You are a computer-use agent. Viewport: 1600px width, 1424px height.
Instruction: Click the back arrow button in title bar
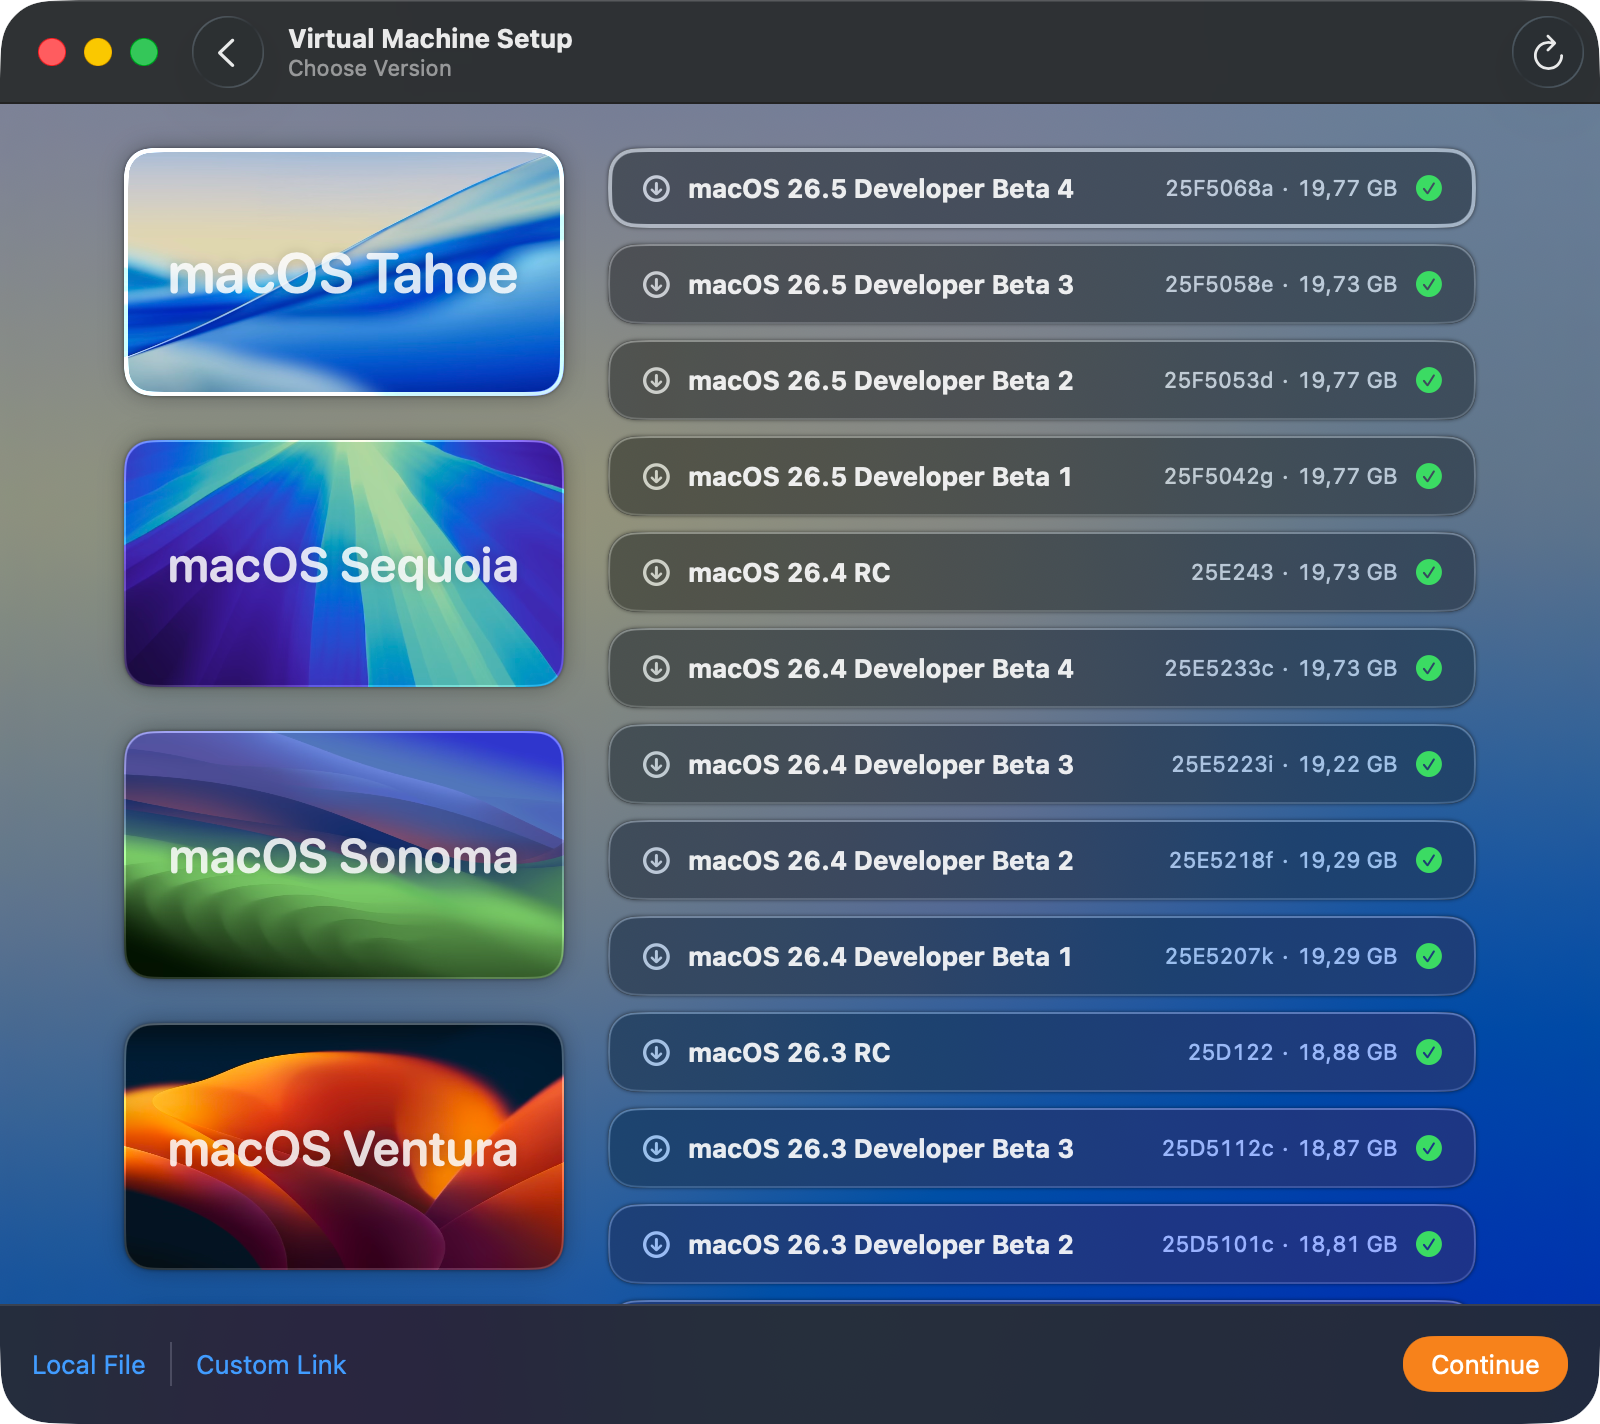(227, 53)
